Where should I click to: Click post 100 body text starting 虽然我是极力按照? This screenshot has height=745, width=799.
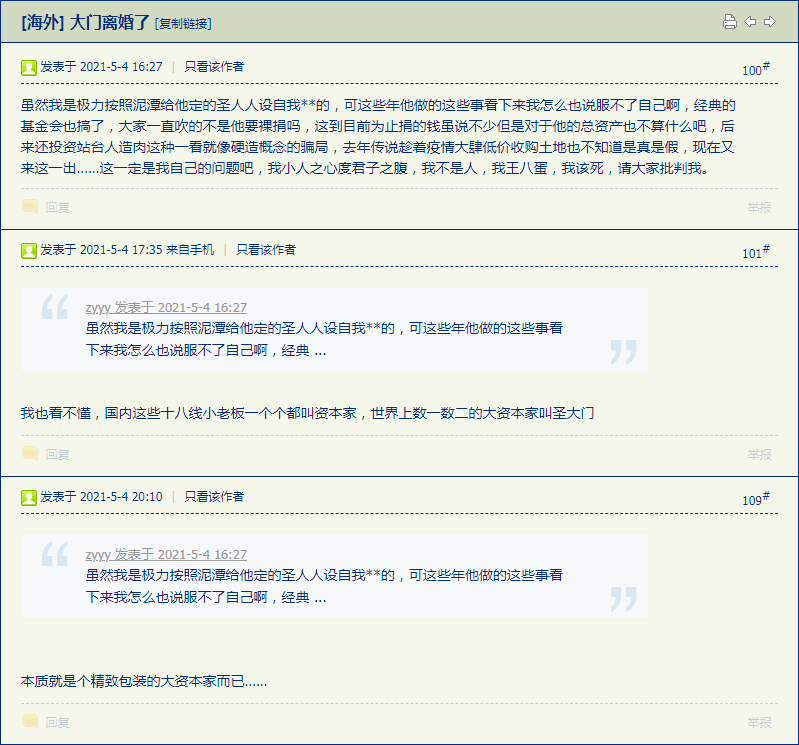(x=378, y=137)
